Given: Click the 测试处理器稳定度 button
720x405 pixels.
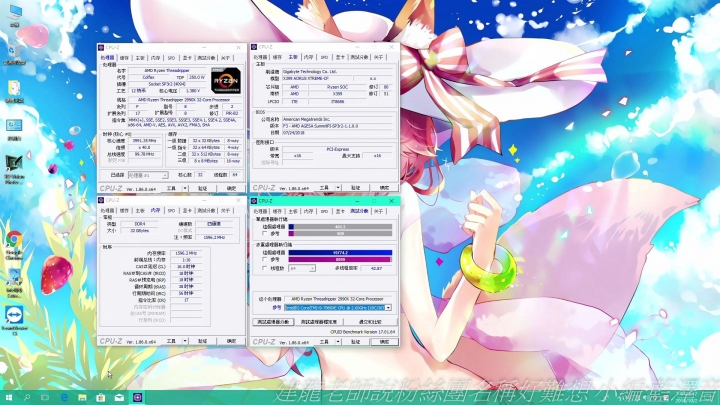Looking at the screenshot, I should tap(319, 322).
